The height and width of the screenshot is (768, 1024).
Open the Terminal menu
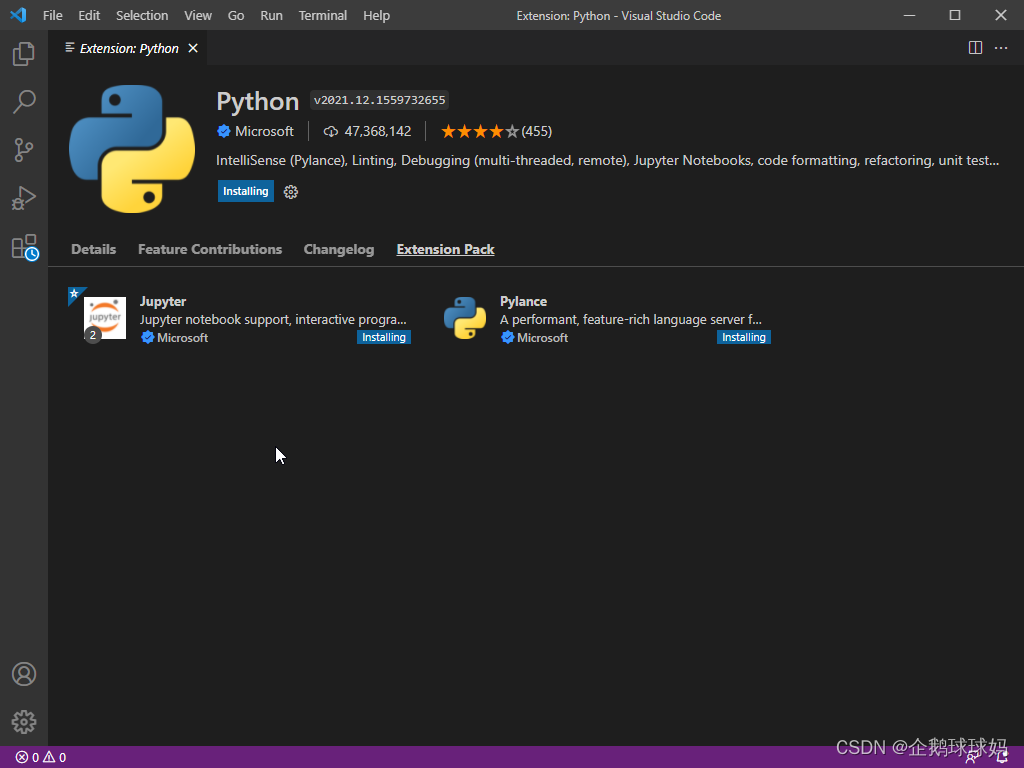click(x=322, y=15)
